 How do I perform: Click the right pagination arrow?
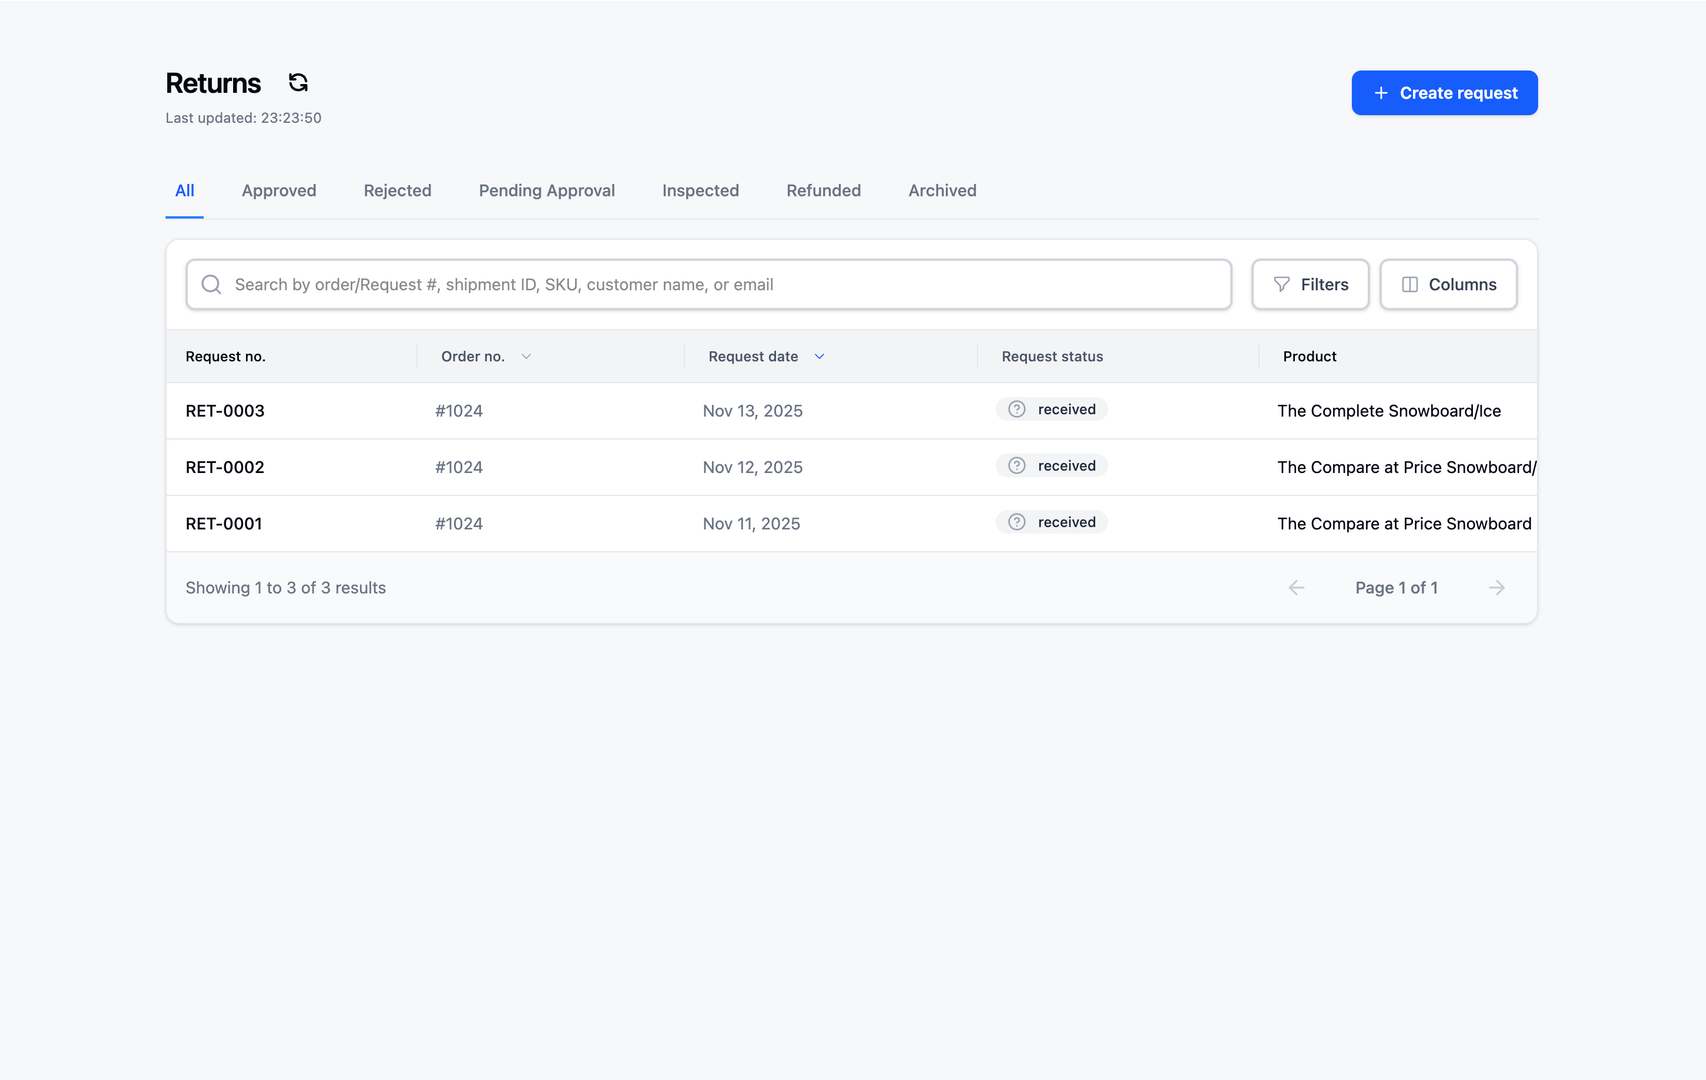point(1496,587)
